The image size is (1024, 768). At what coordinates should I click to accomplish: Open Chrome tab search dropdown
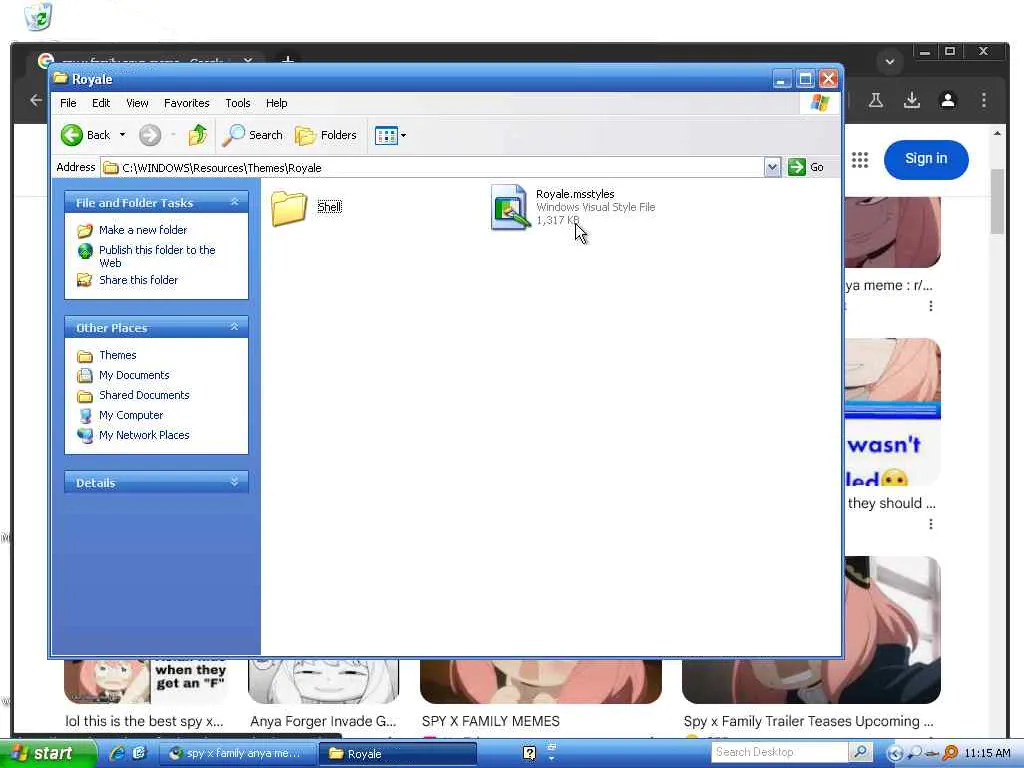point(889,62)
